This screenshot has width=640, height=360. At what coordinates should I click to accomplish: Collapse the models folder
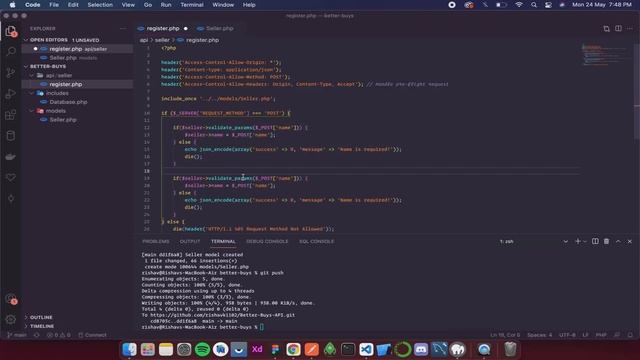point(56,111)
